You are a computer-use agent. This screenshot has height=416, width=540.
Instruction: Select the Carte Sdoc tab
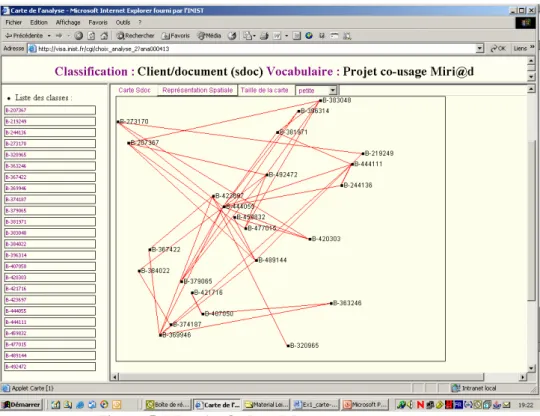coord(134,90)
